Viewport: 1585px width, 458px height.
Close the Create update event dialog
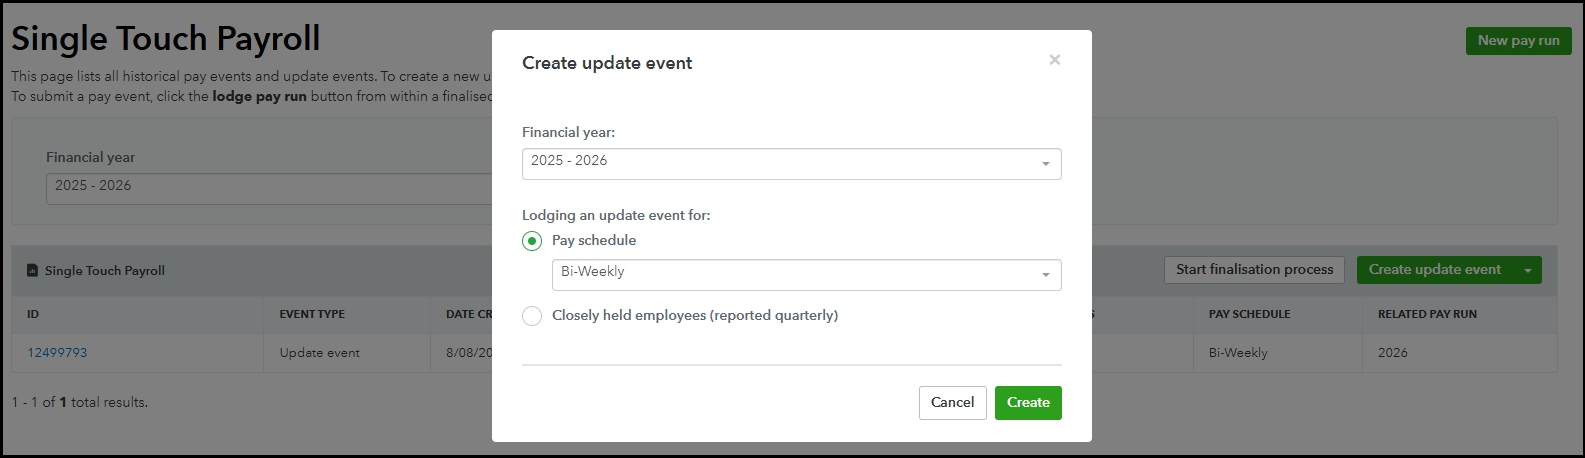point(1054,60)
